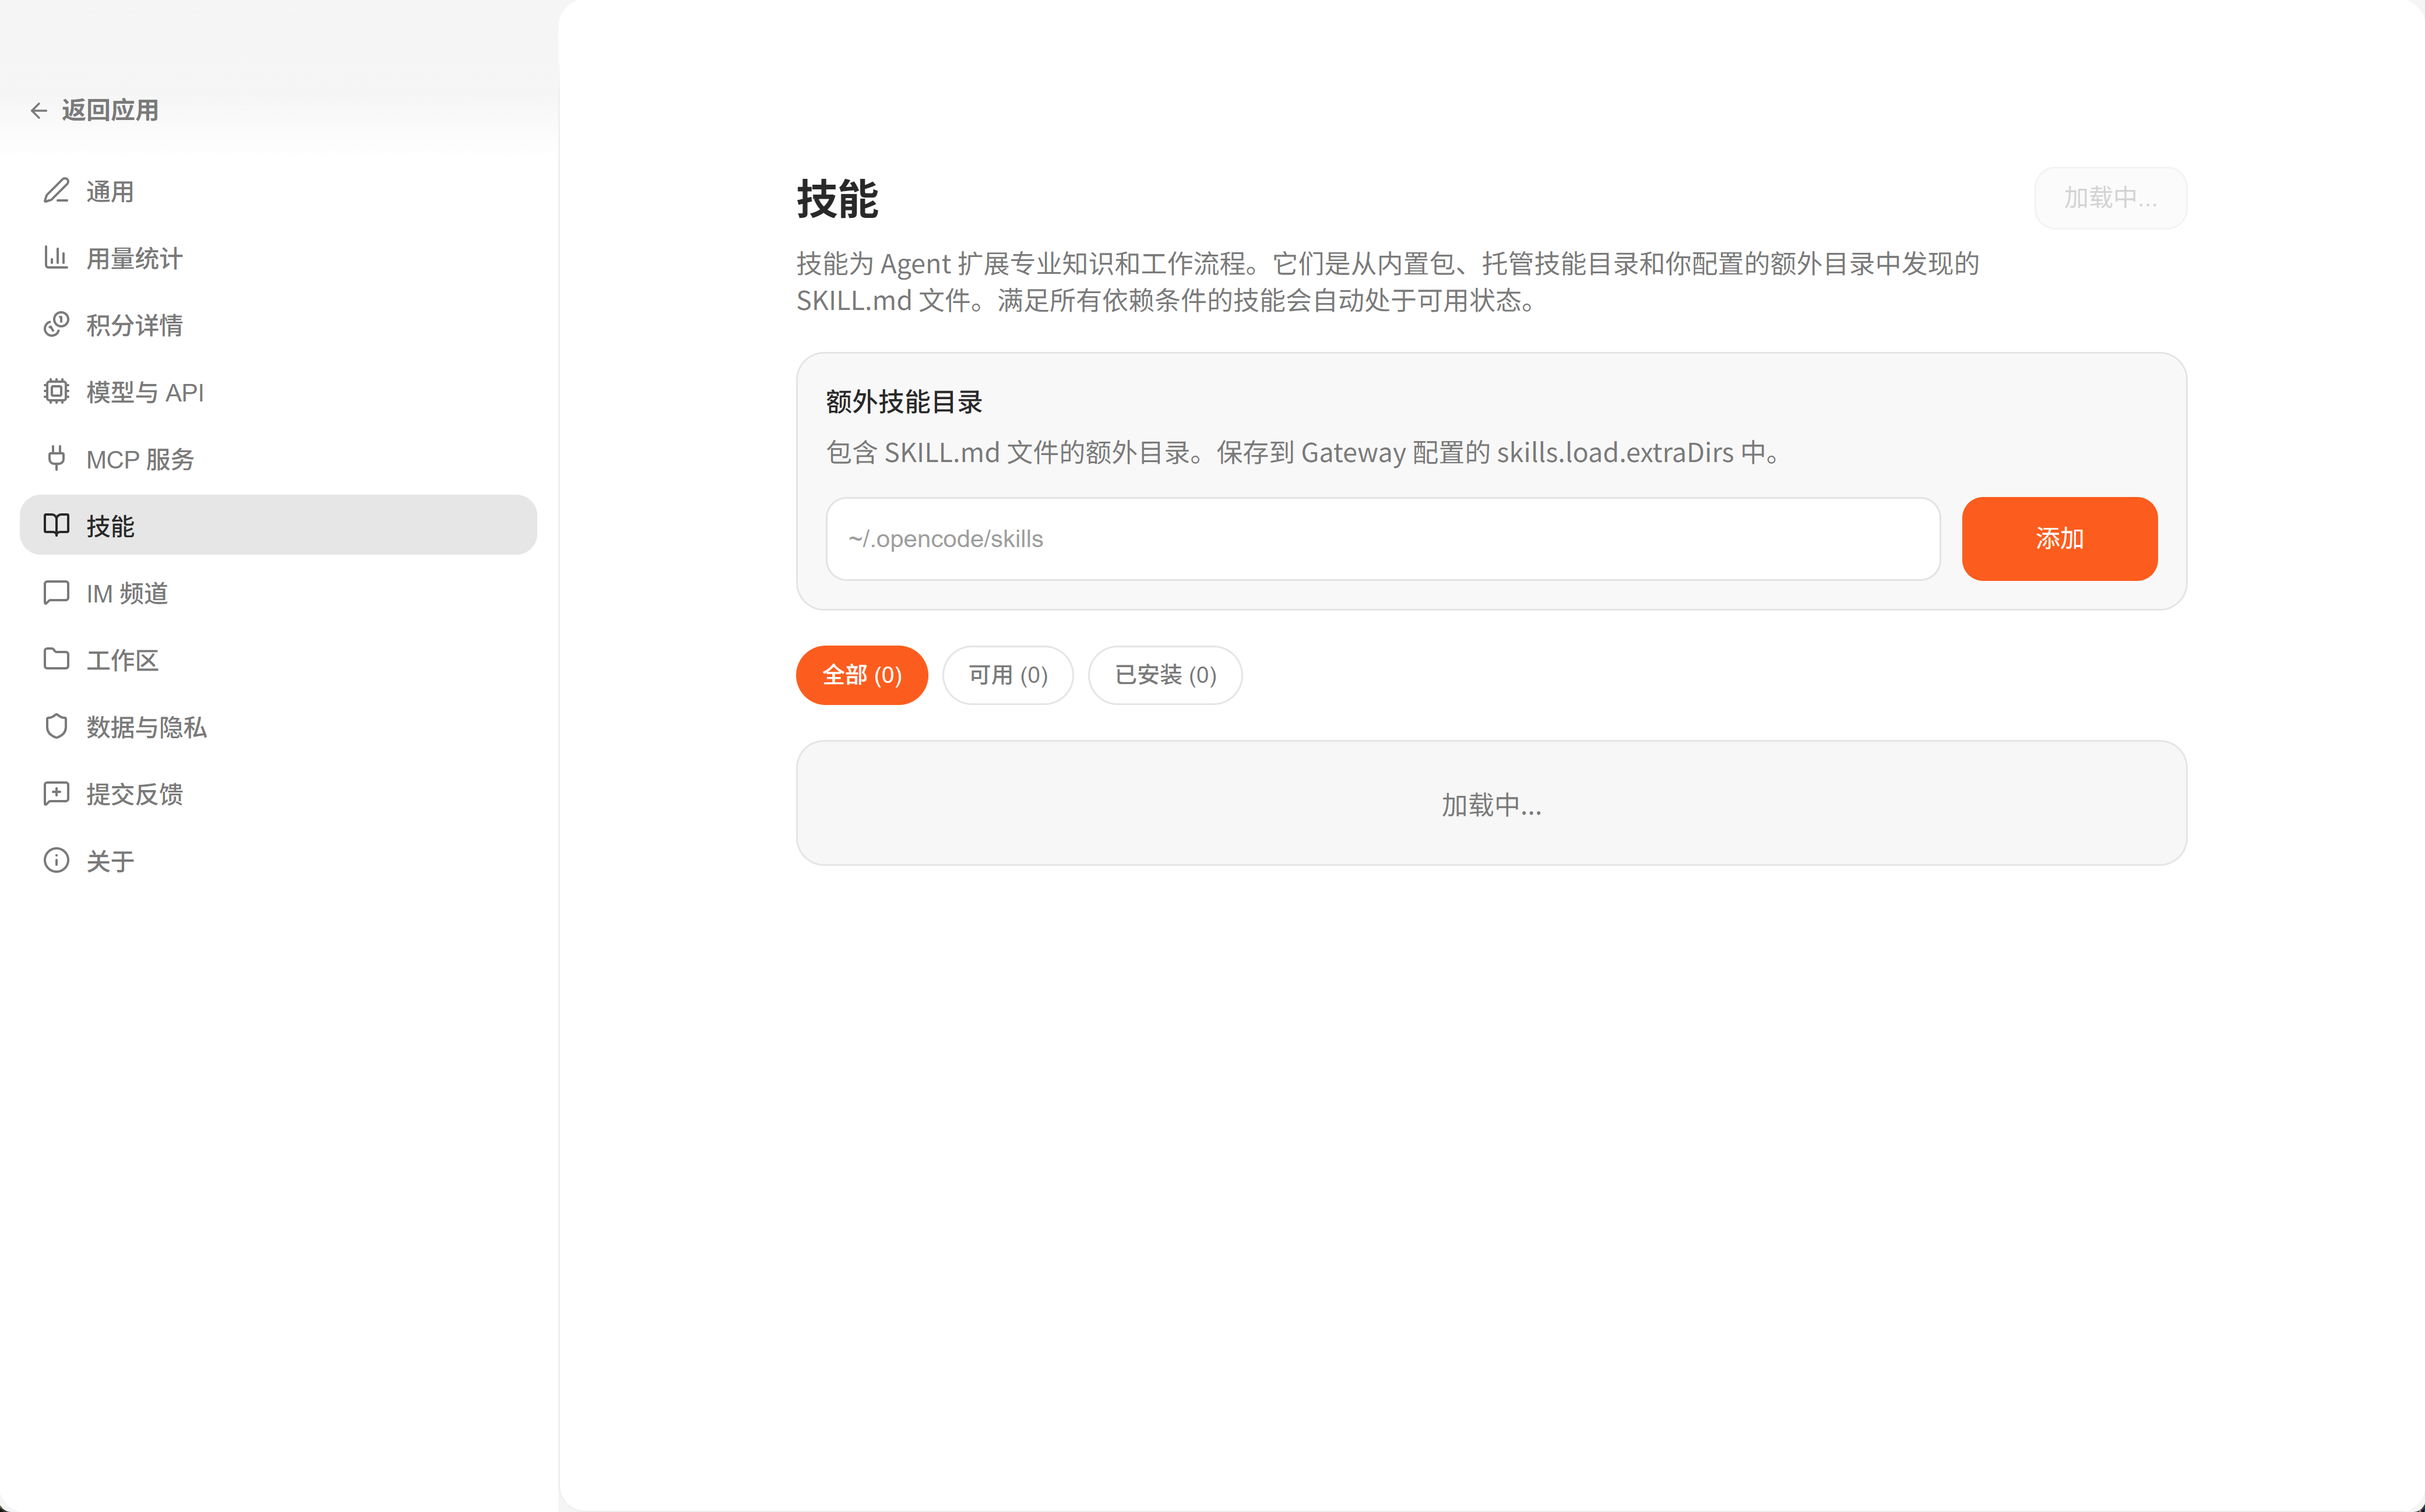Show the 已安装 (0) skills filter

click(x=1164, y=675)
